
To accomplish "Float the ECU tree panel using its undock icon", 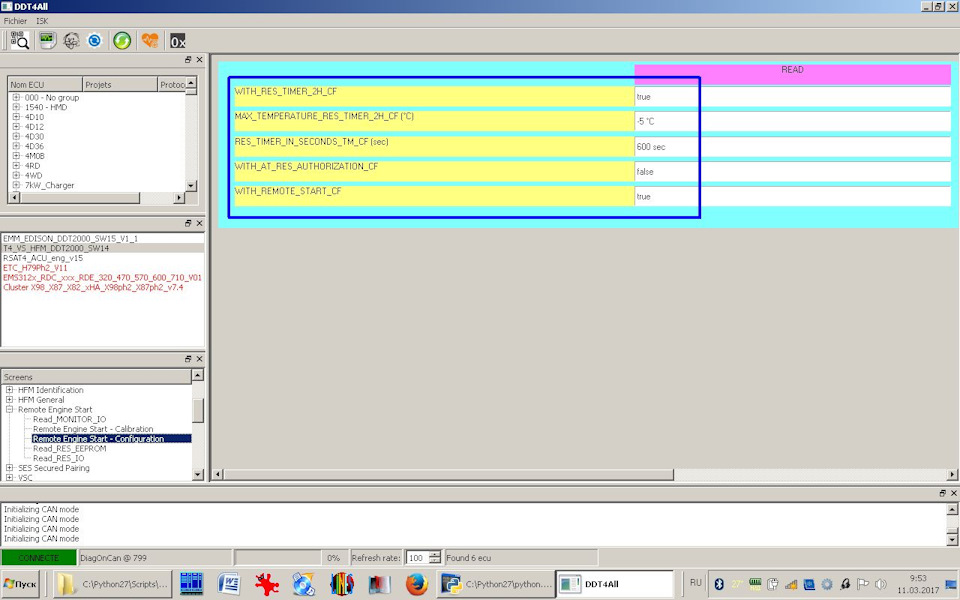I will click(x=188, y=59).
